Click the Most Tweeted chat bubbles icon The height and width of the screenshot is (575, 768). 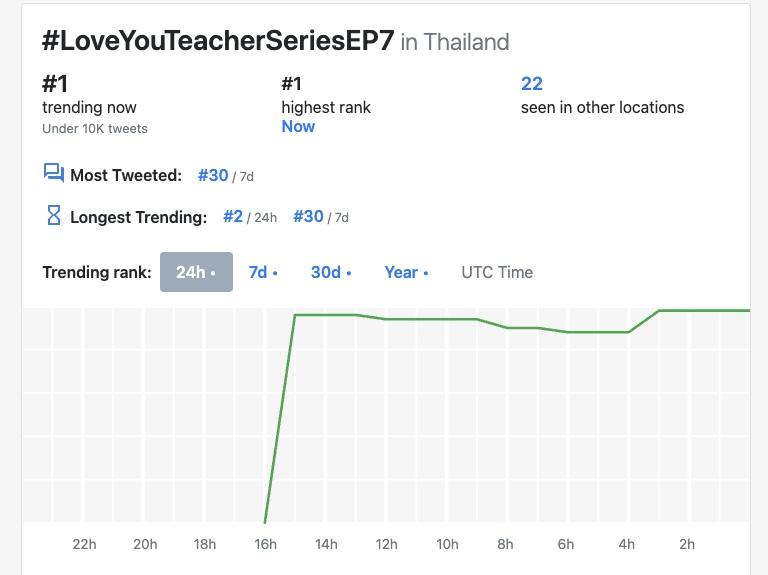pos(54,174)
